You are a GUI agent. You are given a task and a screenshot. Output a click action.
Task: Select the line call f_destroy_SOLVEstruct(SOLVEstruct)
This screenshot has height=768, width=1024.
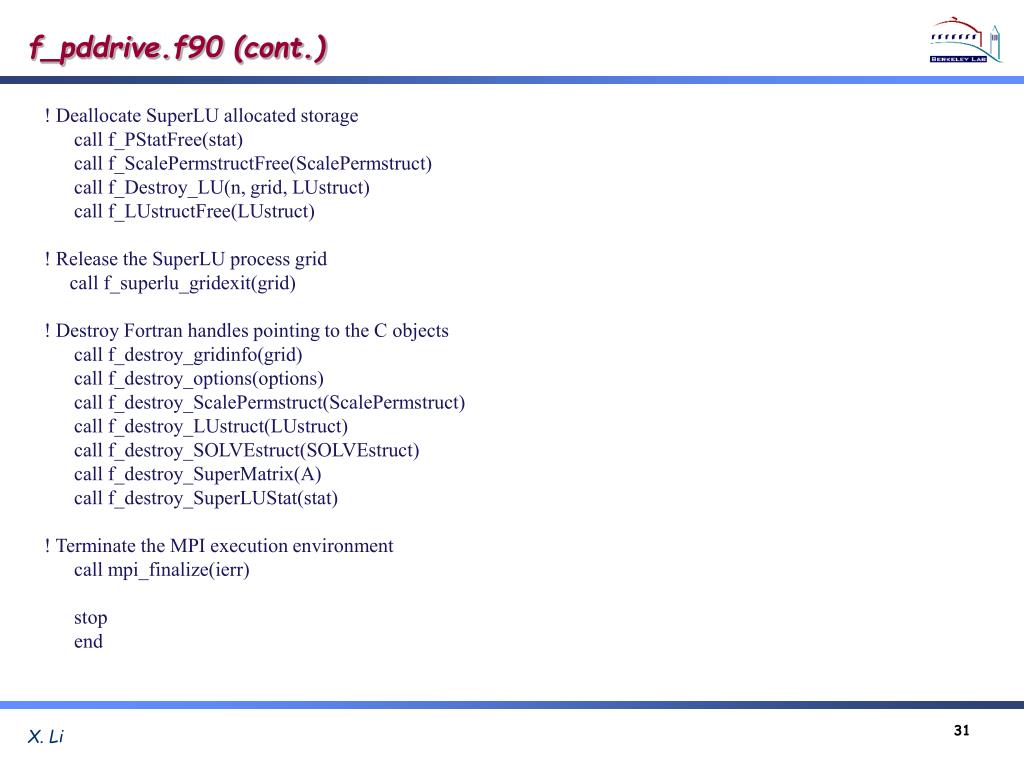(x=247, y=451)
